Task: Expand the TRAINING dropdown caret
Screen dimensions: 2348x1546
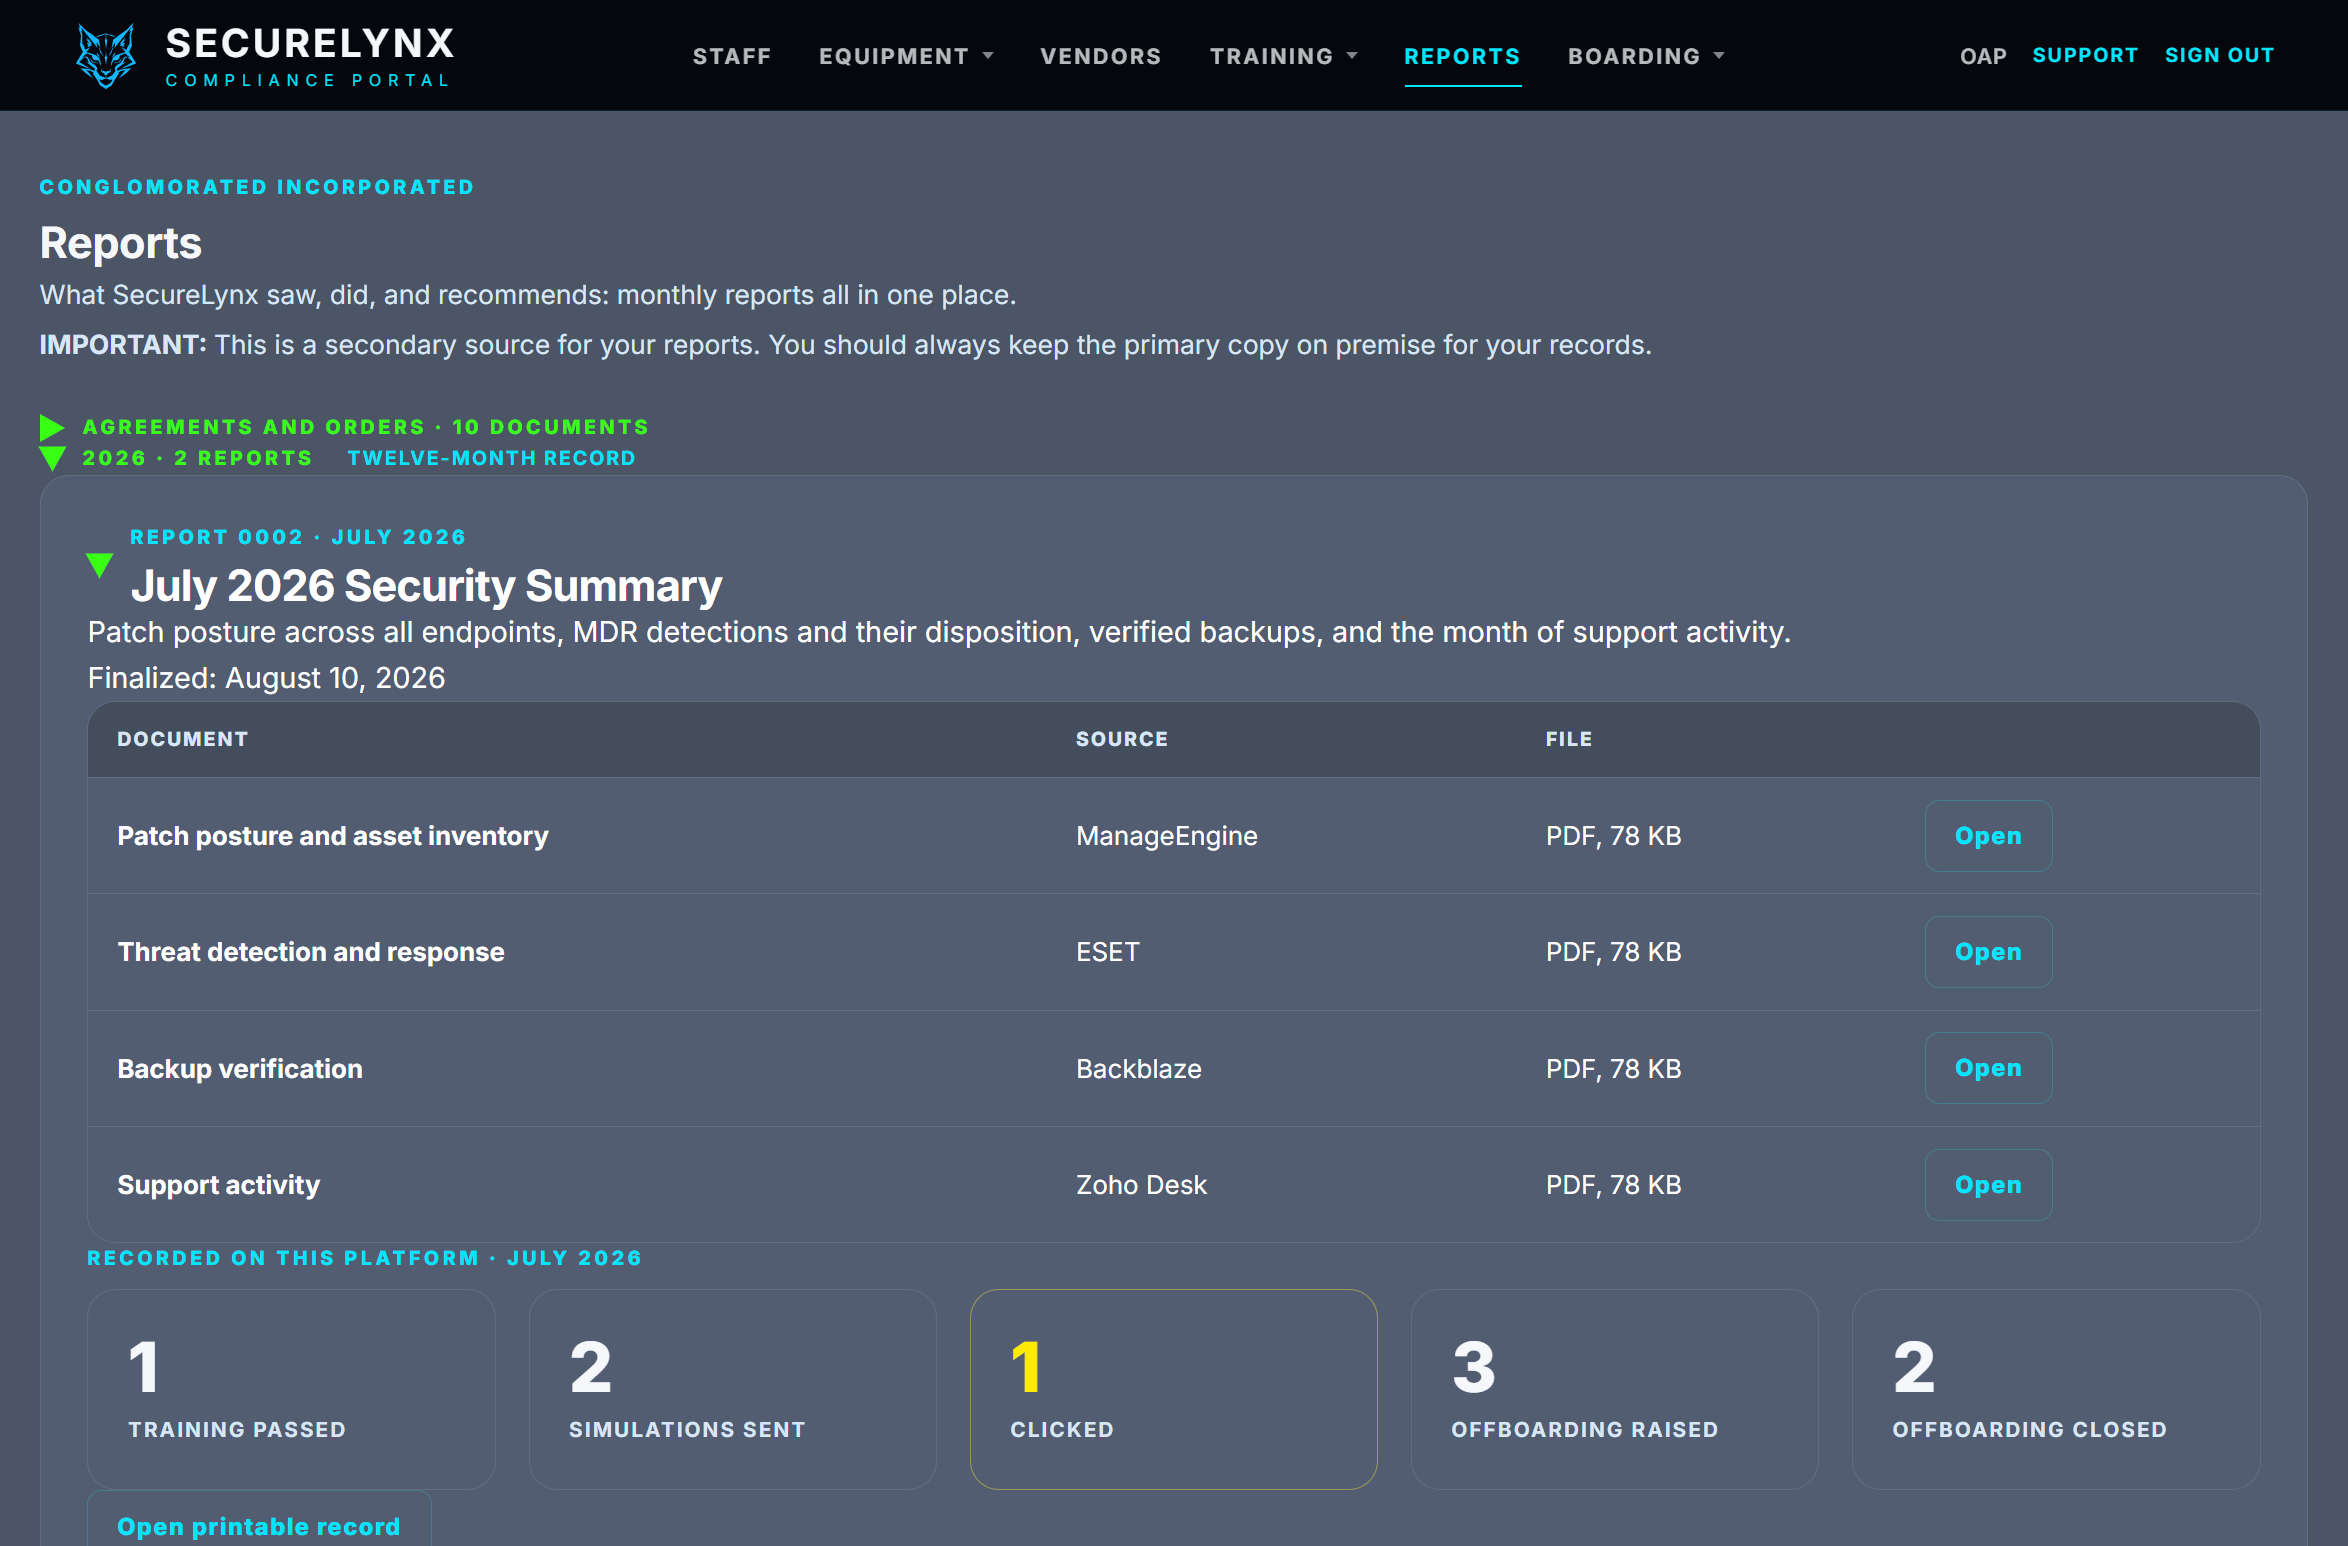Action: [1352, 56]
